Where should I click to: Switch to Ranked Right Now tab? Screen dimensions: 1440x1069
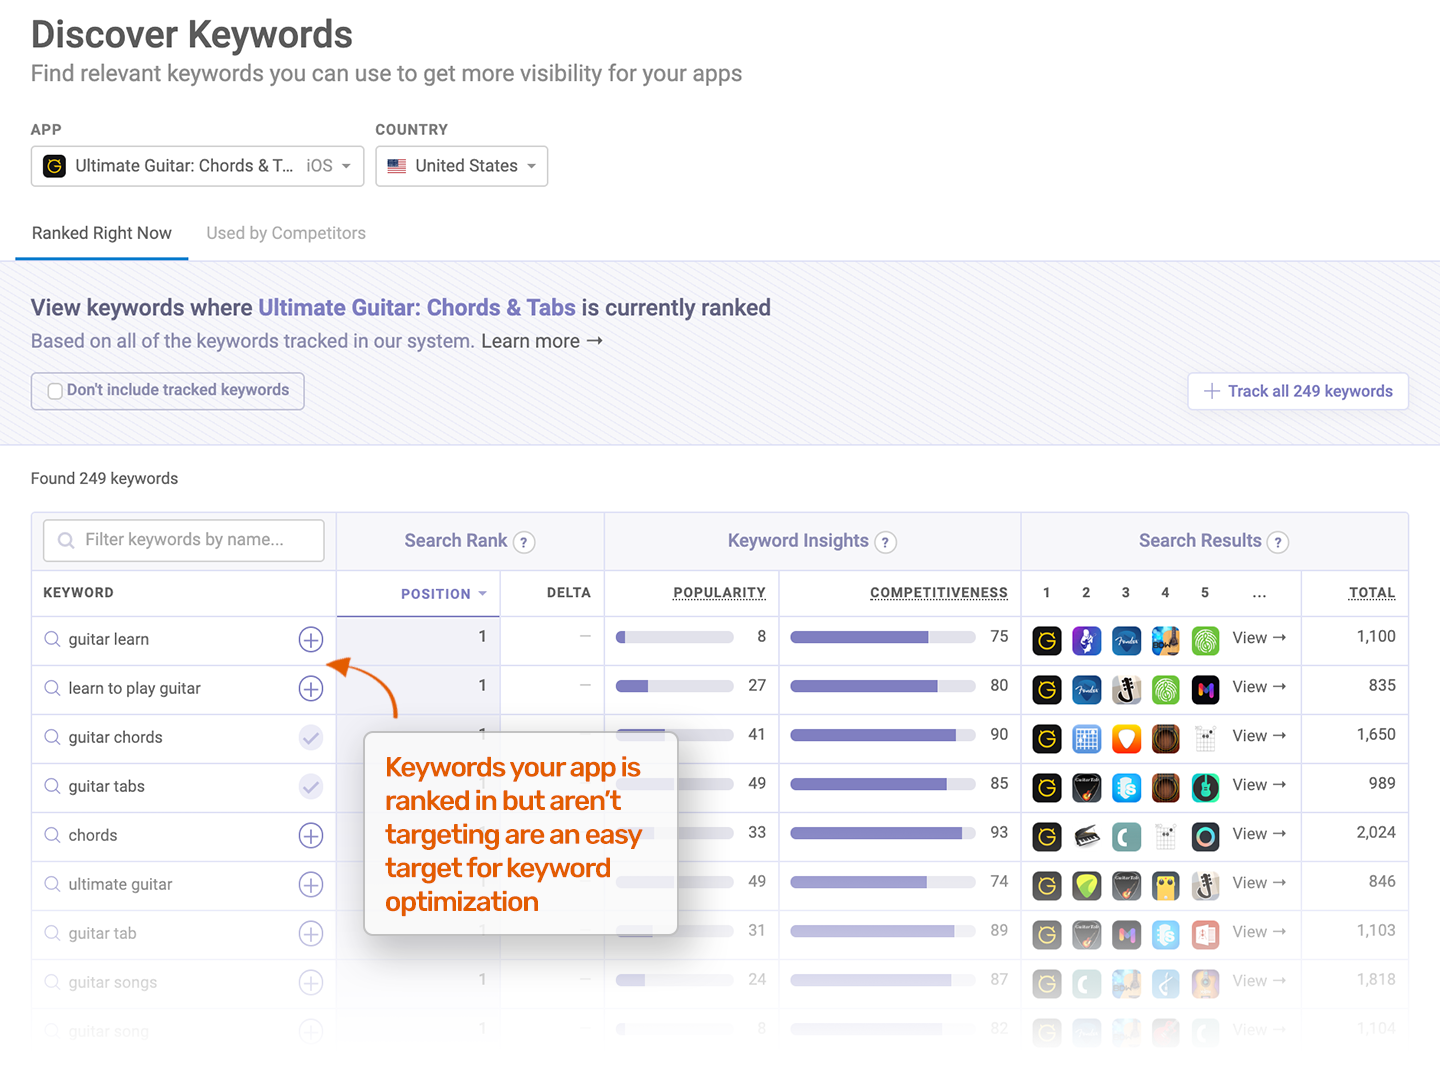coord(102,233)
